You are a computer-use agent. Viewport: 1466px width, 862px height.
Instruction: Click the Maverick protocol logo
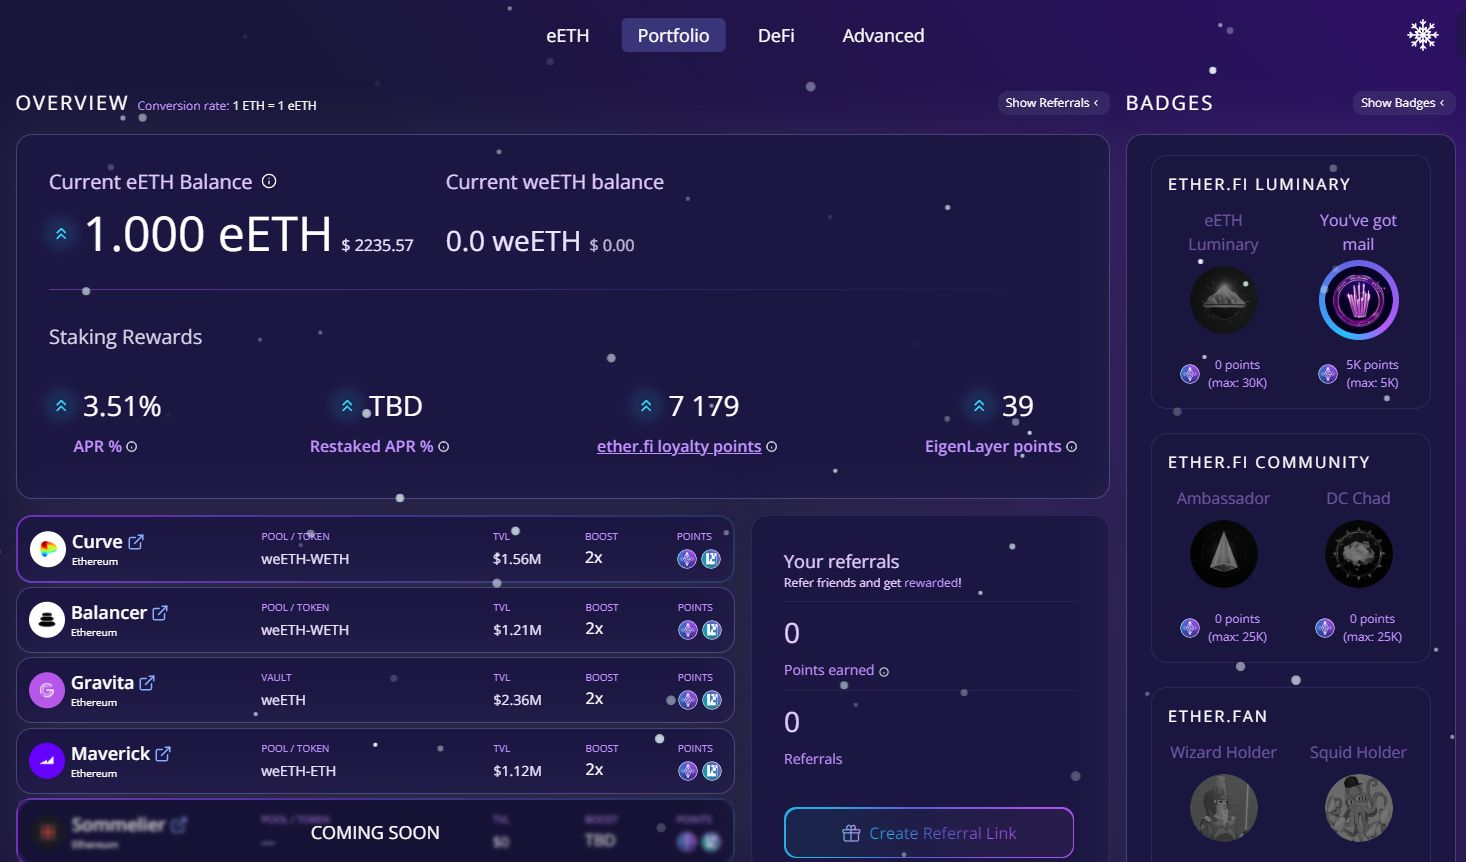pyautogui.click(x=47, y=761)
